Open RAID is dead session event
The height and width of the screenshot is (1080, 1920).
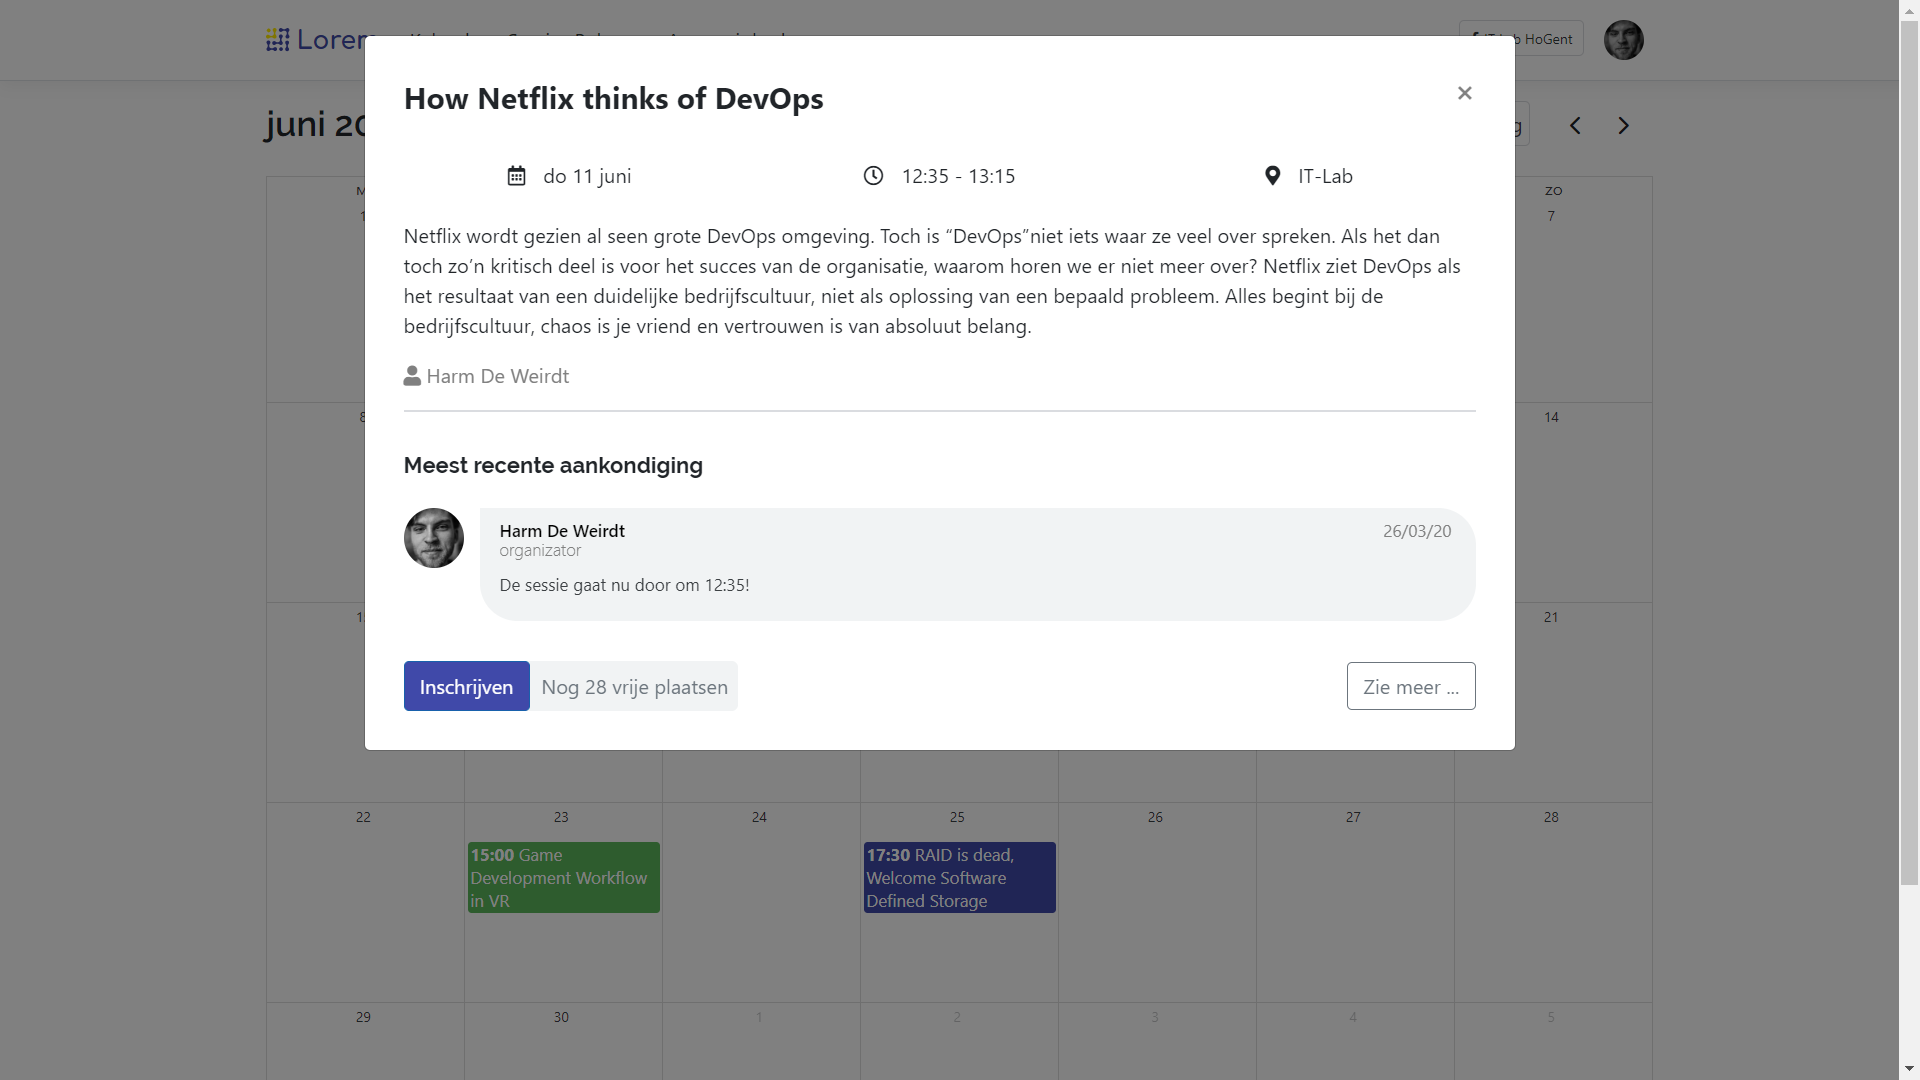(959, 878)
